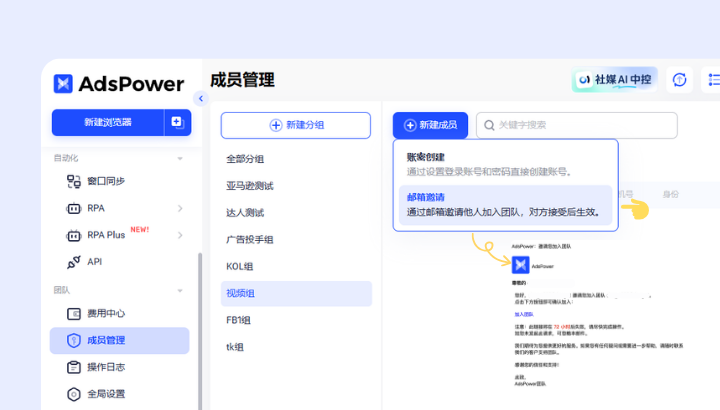Click the 成员管理 shield icon
The image size is (720, 410).
pos(73,340)
